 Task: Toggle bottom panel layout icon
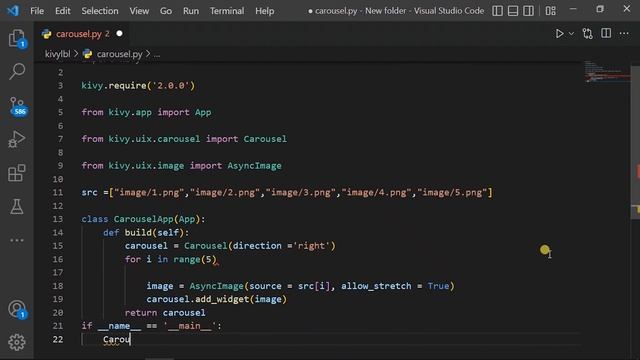513,11
